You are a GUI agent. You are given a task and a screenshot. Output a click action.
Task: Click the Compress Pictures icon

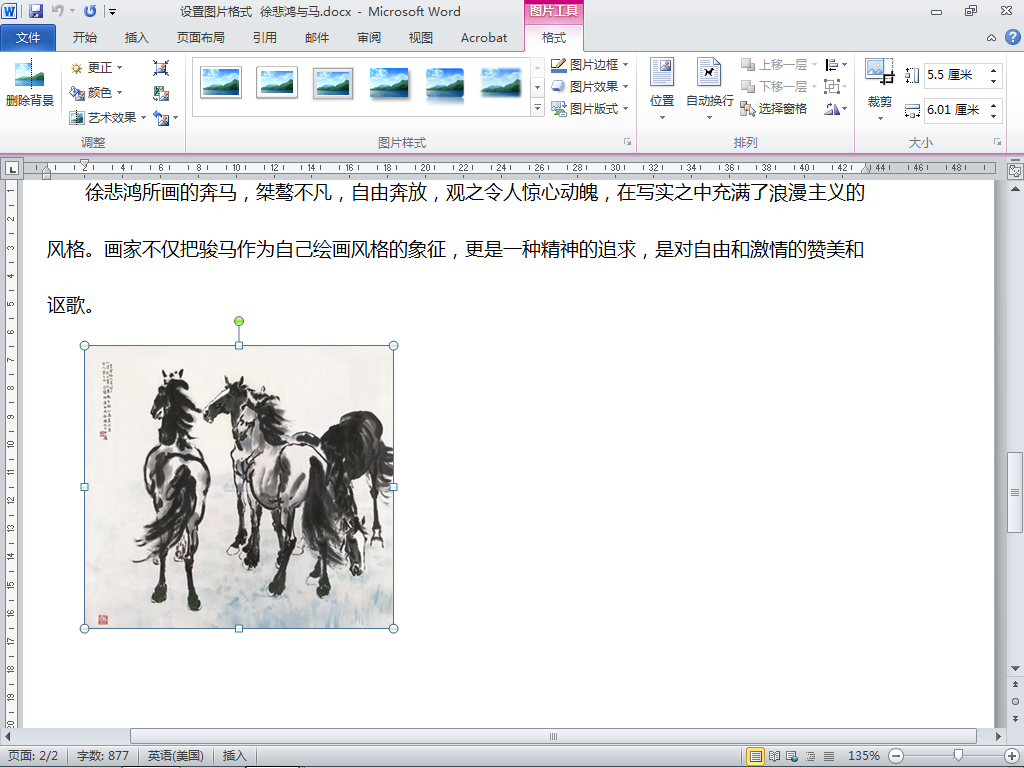pyautogui.click(x=161, y=68)
